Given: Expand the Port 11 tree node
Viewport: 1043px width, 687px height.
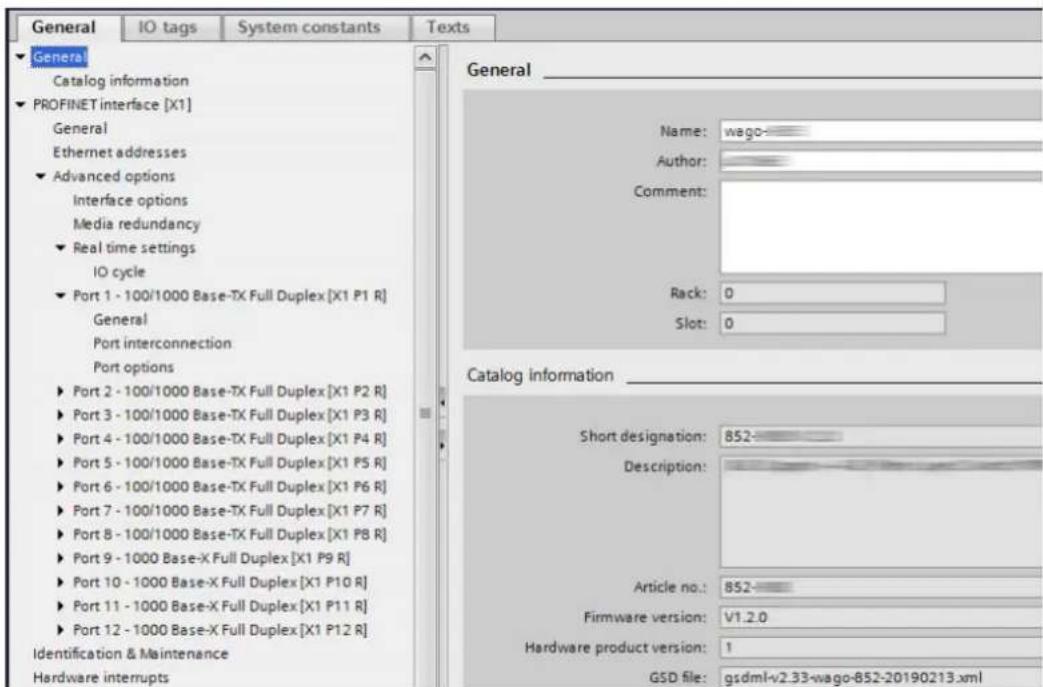Looking at the screenshot, I should click(61, 607).
